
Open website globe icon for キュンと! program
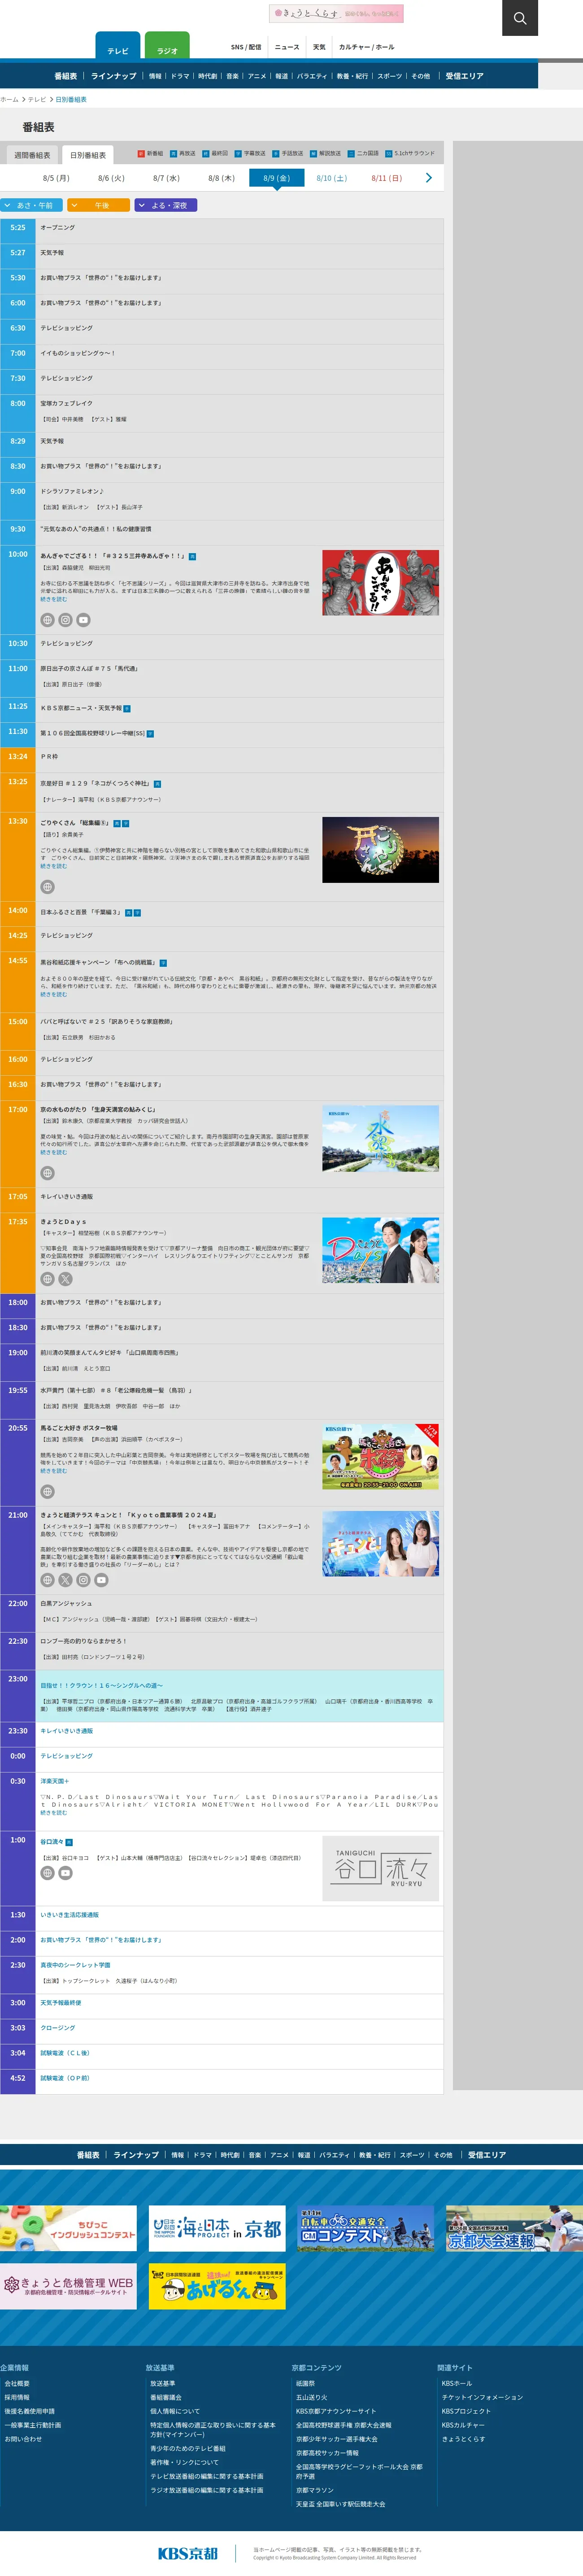pos(47,1580)
